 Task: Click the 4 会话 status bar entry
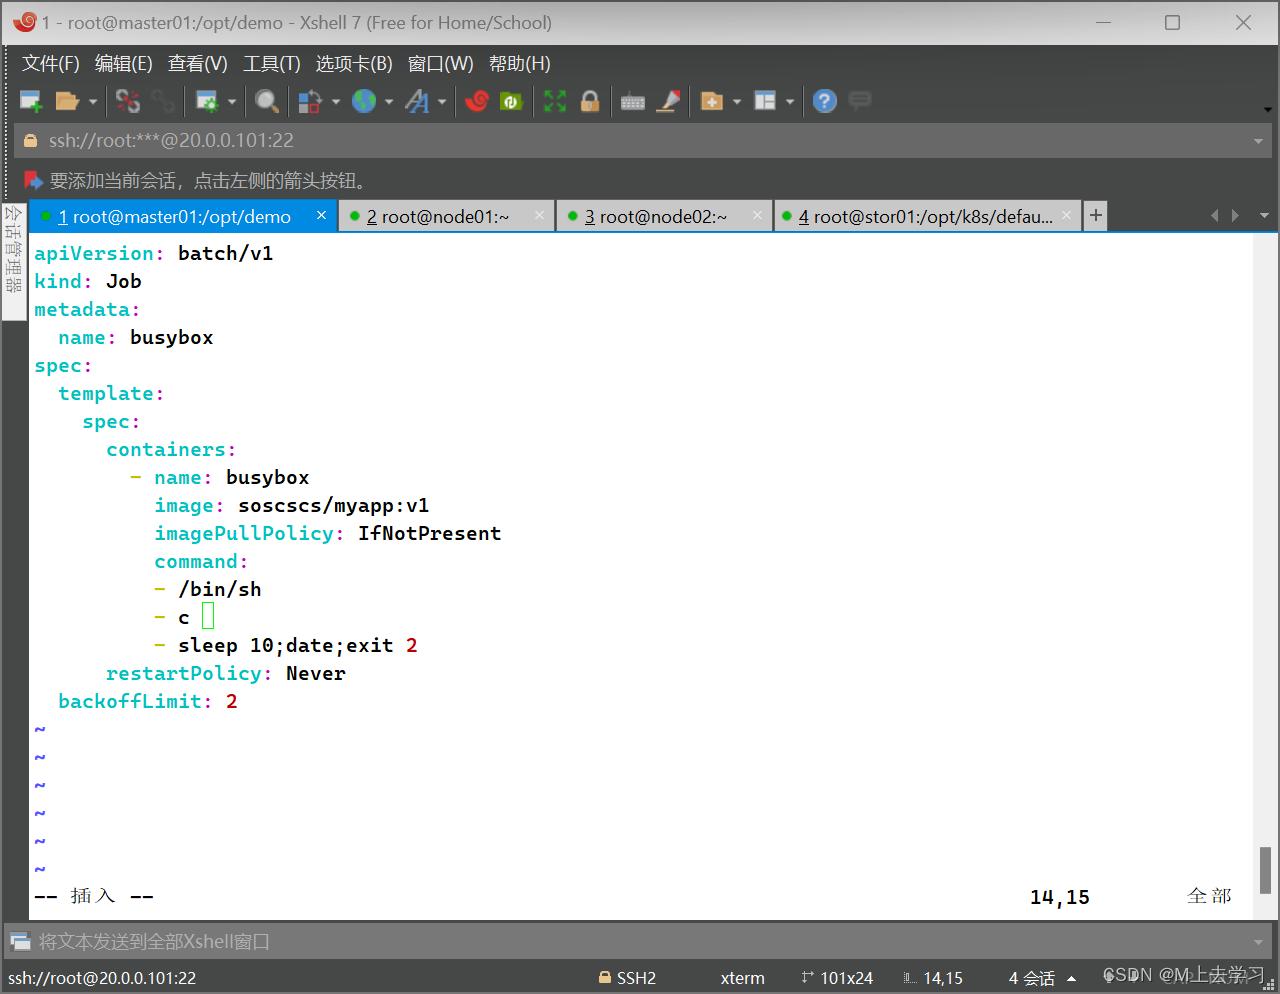click(x=1032, y=978)
